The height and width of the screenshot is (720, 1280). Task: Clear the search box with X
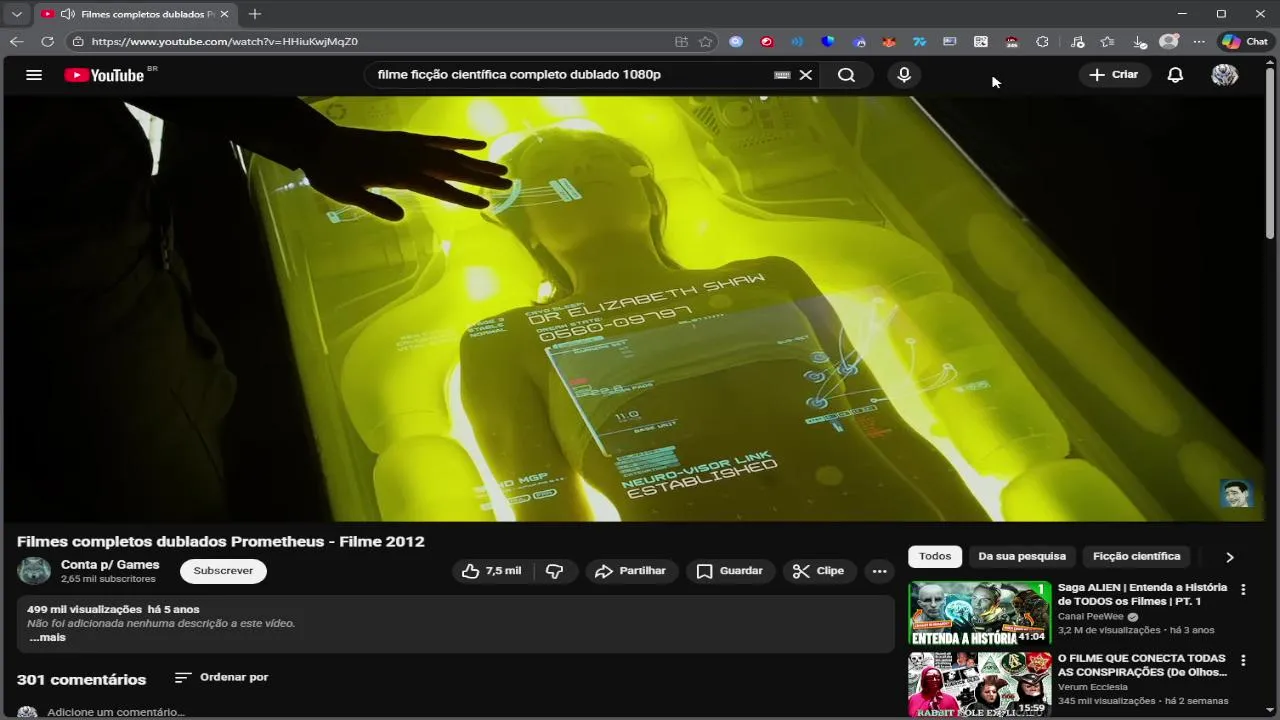[806, 75]
